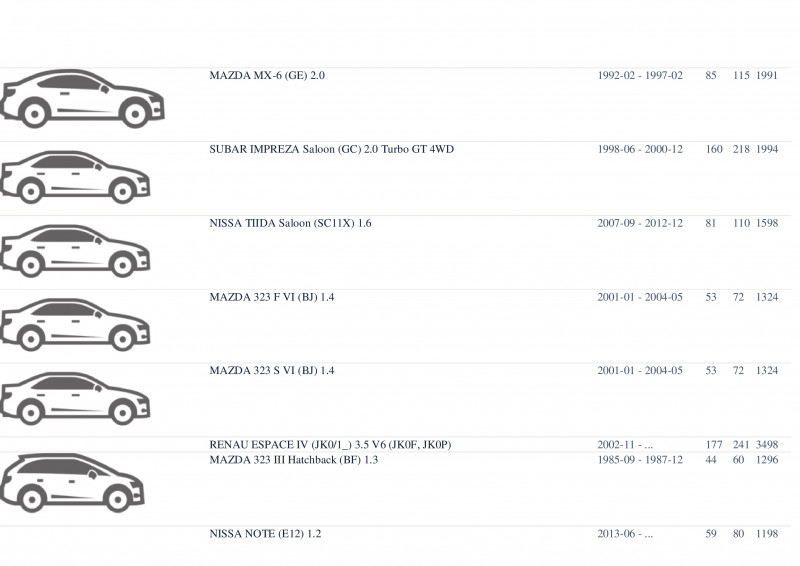Viewport: 800px width, 566px height.
Task: Click the Mazda 323 S VI car icon
Action: coord(75,399)
